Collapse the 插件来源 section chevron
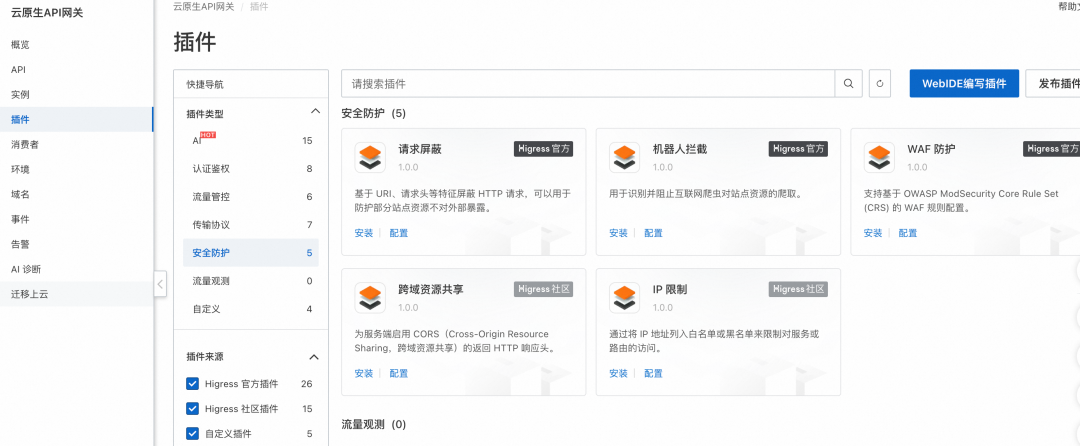The image size is (1080, 446). pos(314,357)
